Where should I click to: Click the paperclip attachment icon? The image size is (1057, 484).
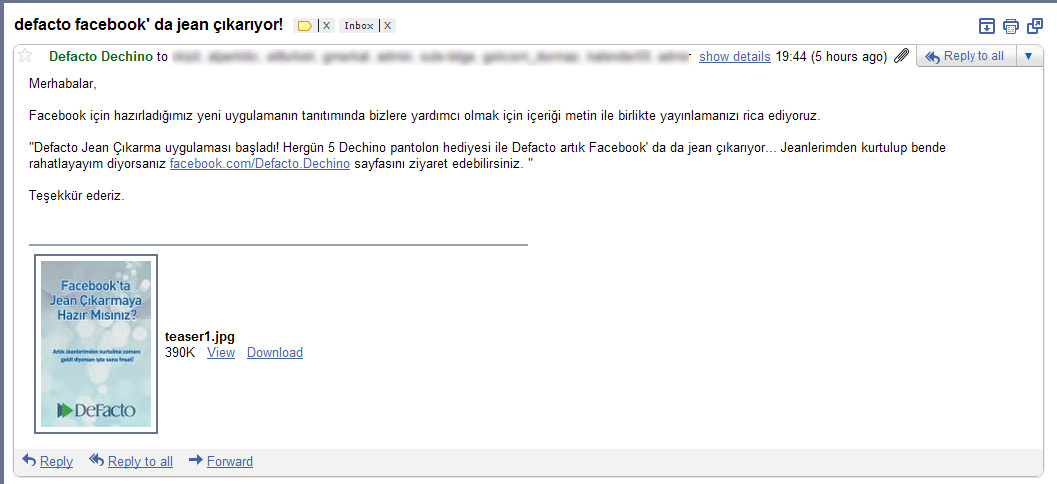click(901, 57)
